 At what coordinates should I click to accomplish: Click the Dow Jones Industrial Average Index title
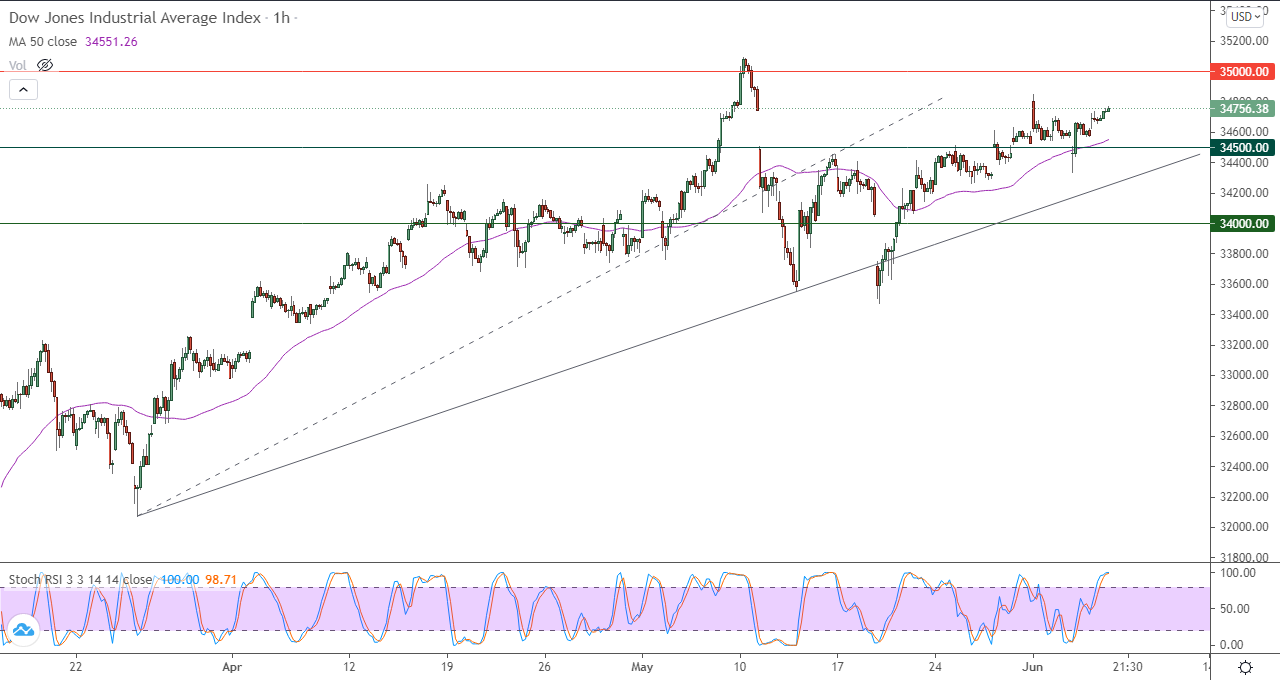pos(135,18)
